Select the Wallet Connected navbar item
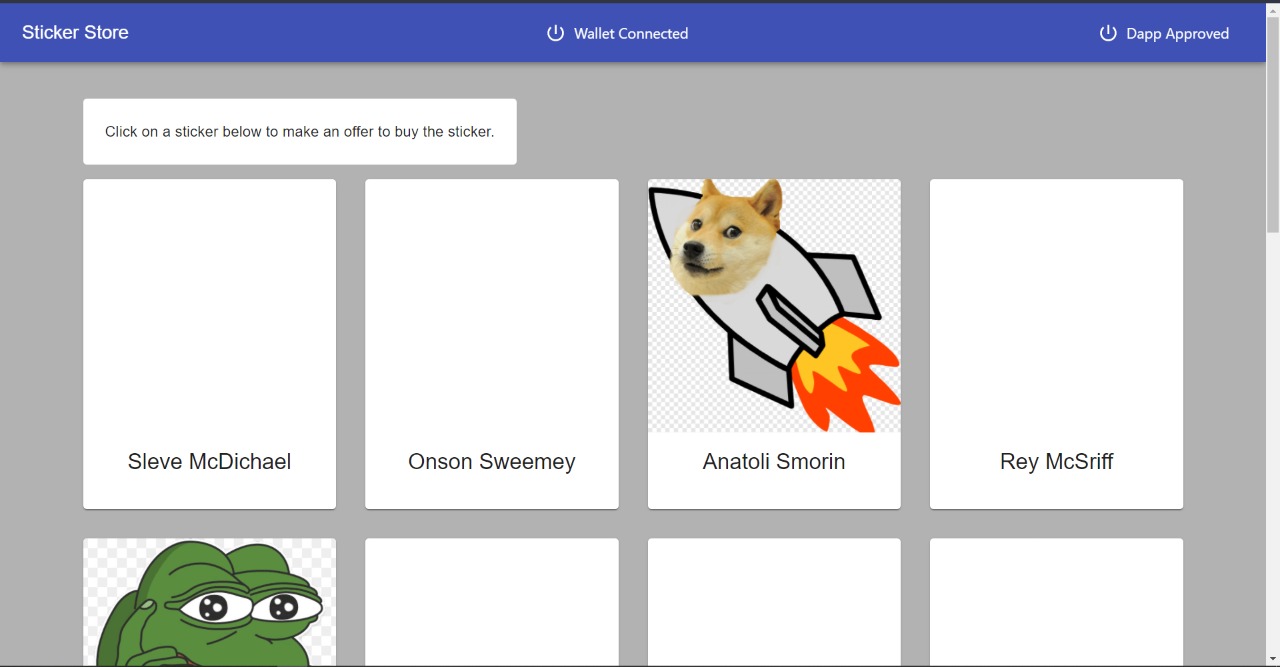 pos(630,32)
